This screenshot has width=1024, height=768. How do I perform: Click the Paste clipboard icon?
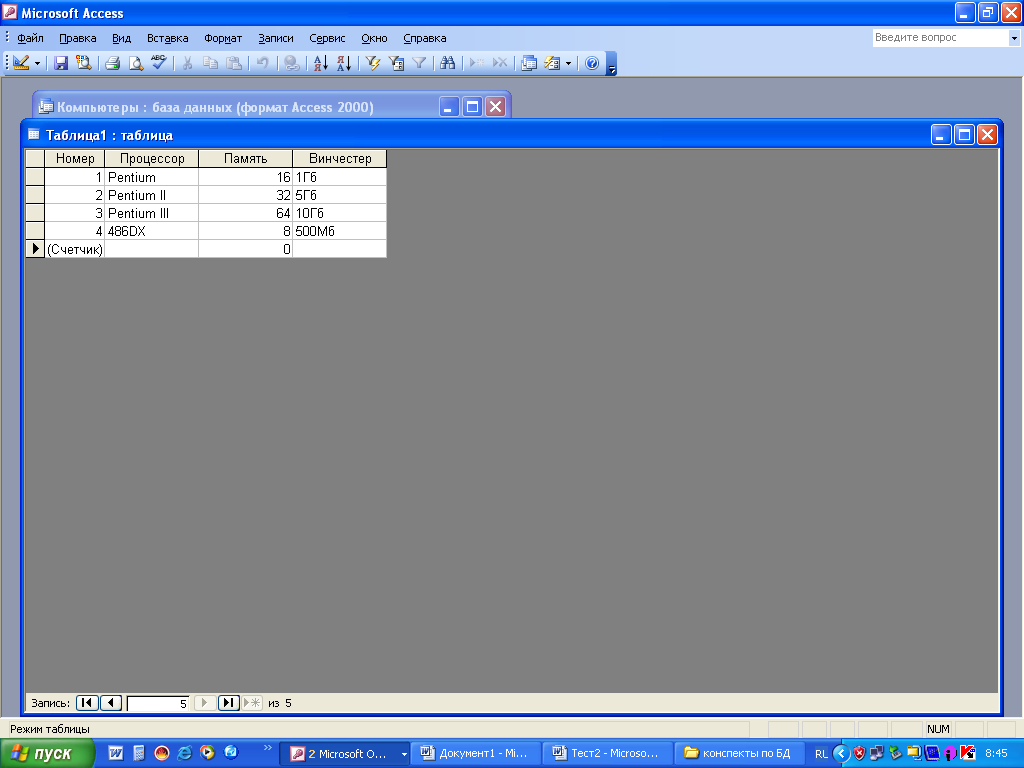click(234, 63)
